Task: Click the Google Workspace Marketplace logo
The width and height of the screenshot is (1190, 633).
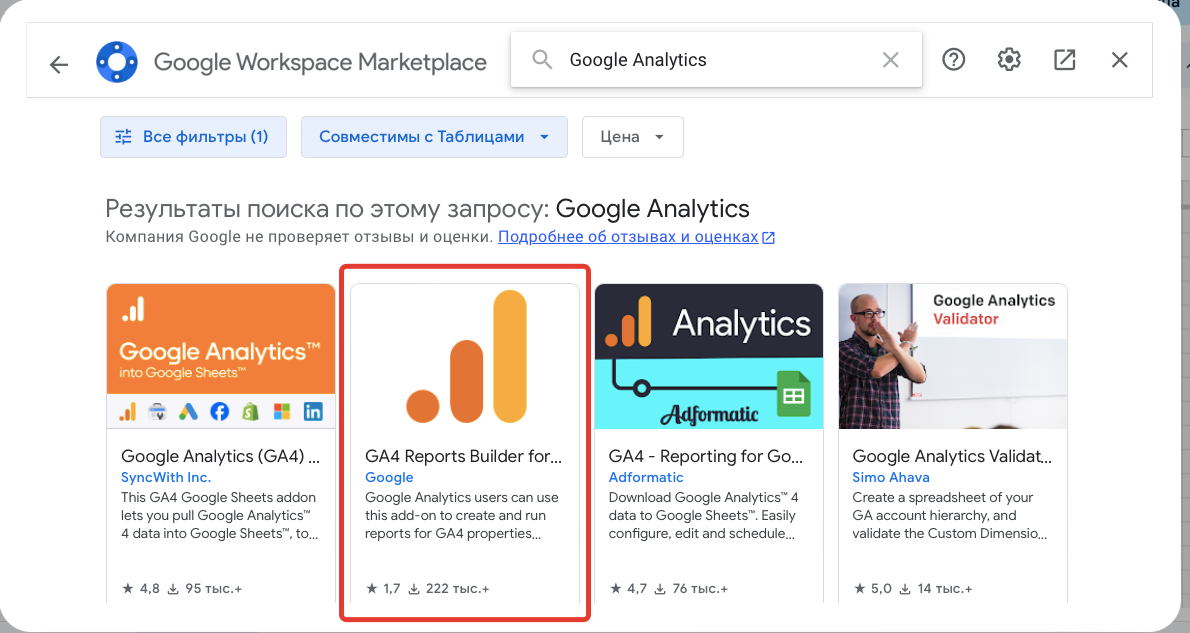Action: pyautogui.click(x=117, y=61)
